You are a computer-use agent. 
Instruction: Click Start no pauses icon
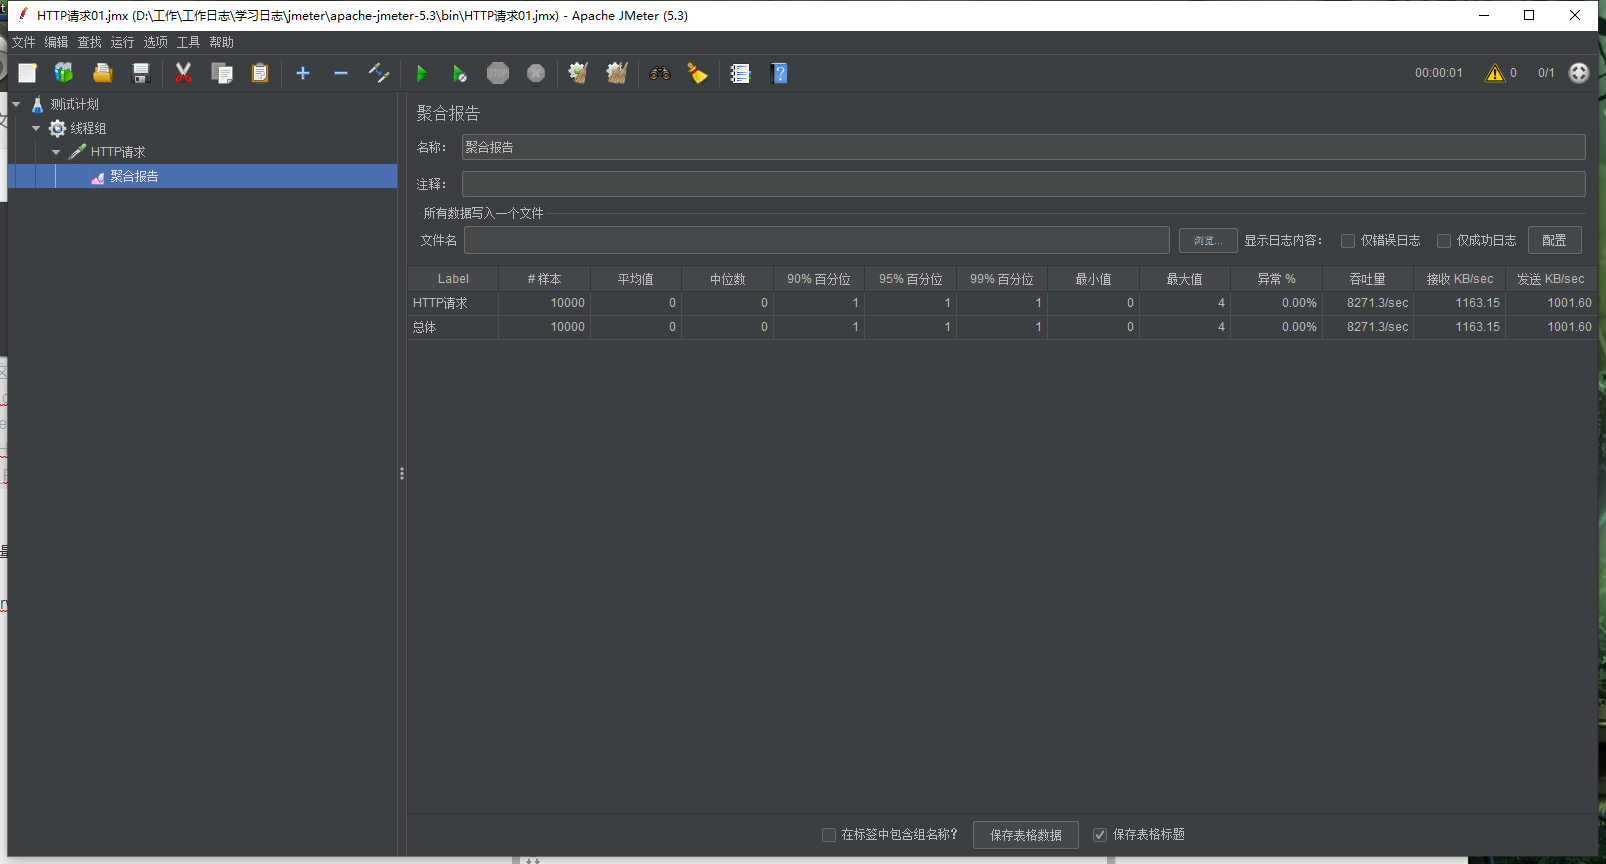tap(459, 73)
